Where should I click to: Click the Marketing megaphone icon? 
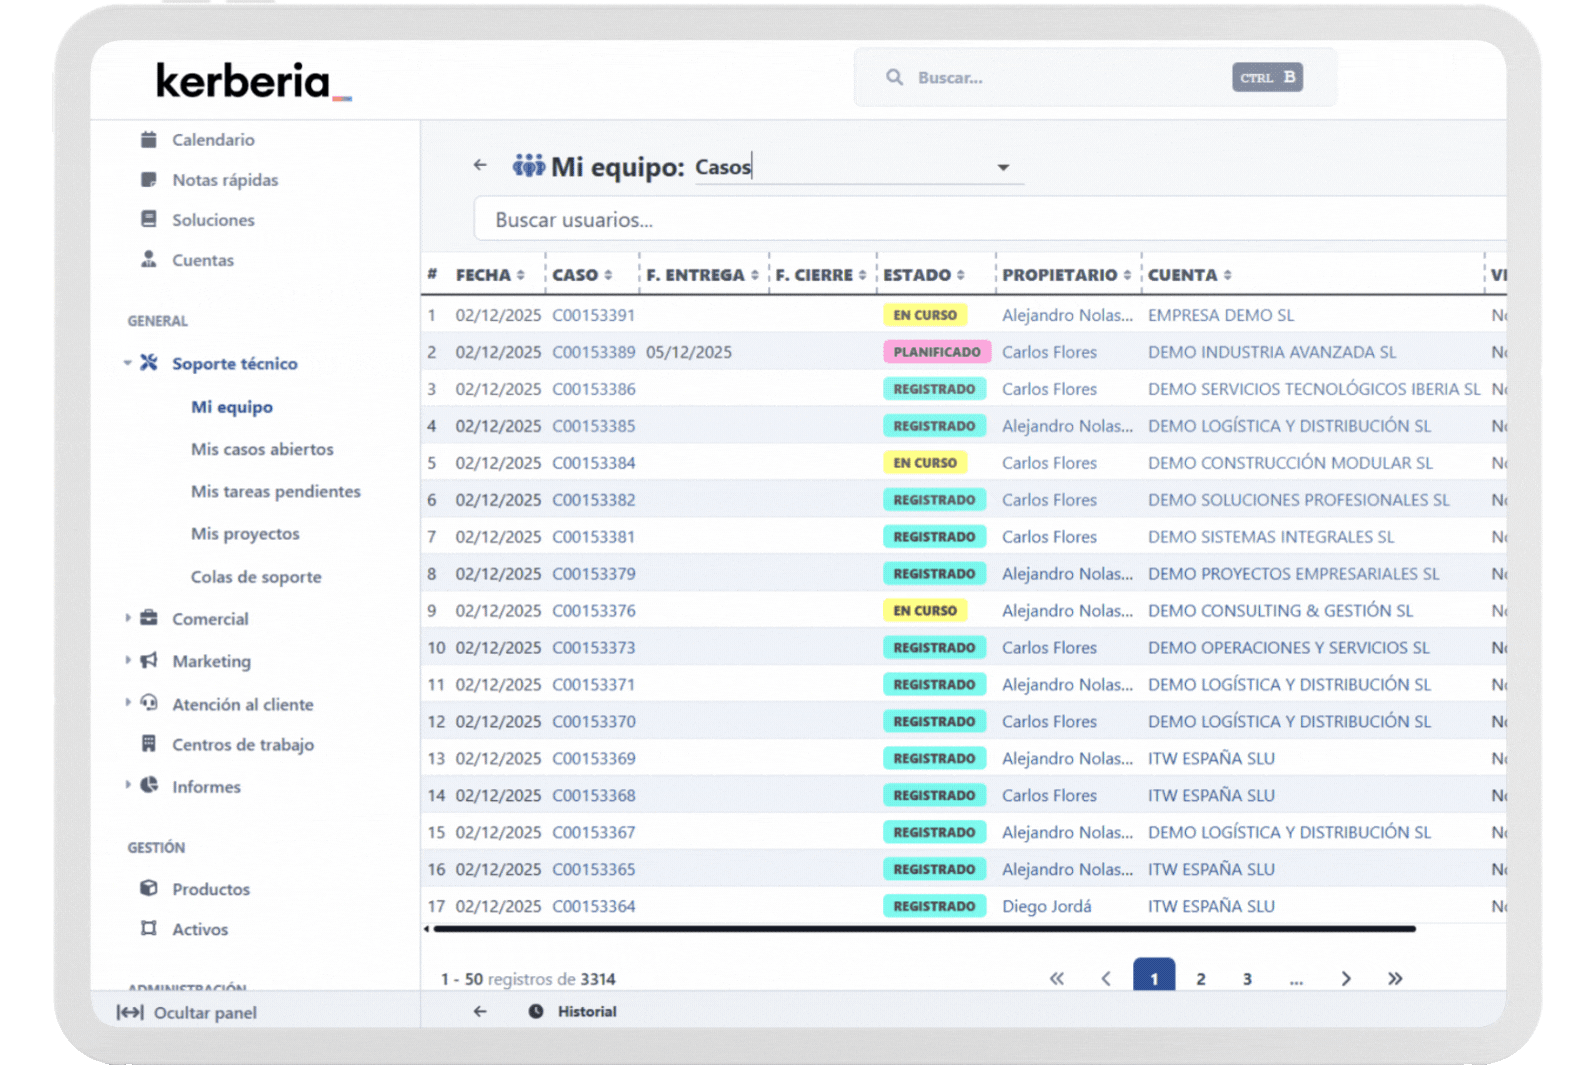coord(148,660)
